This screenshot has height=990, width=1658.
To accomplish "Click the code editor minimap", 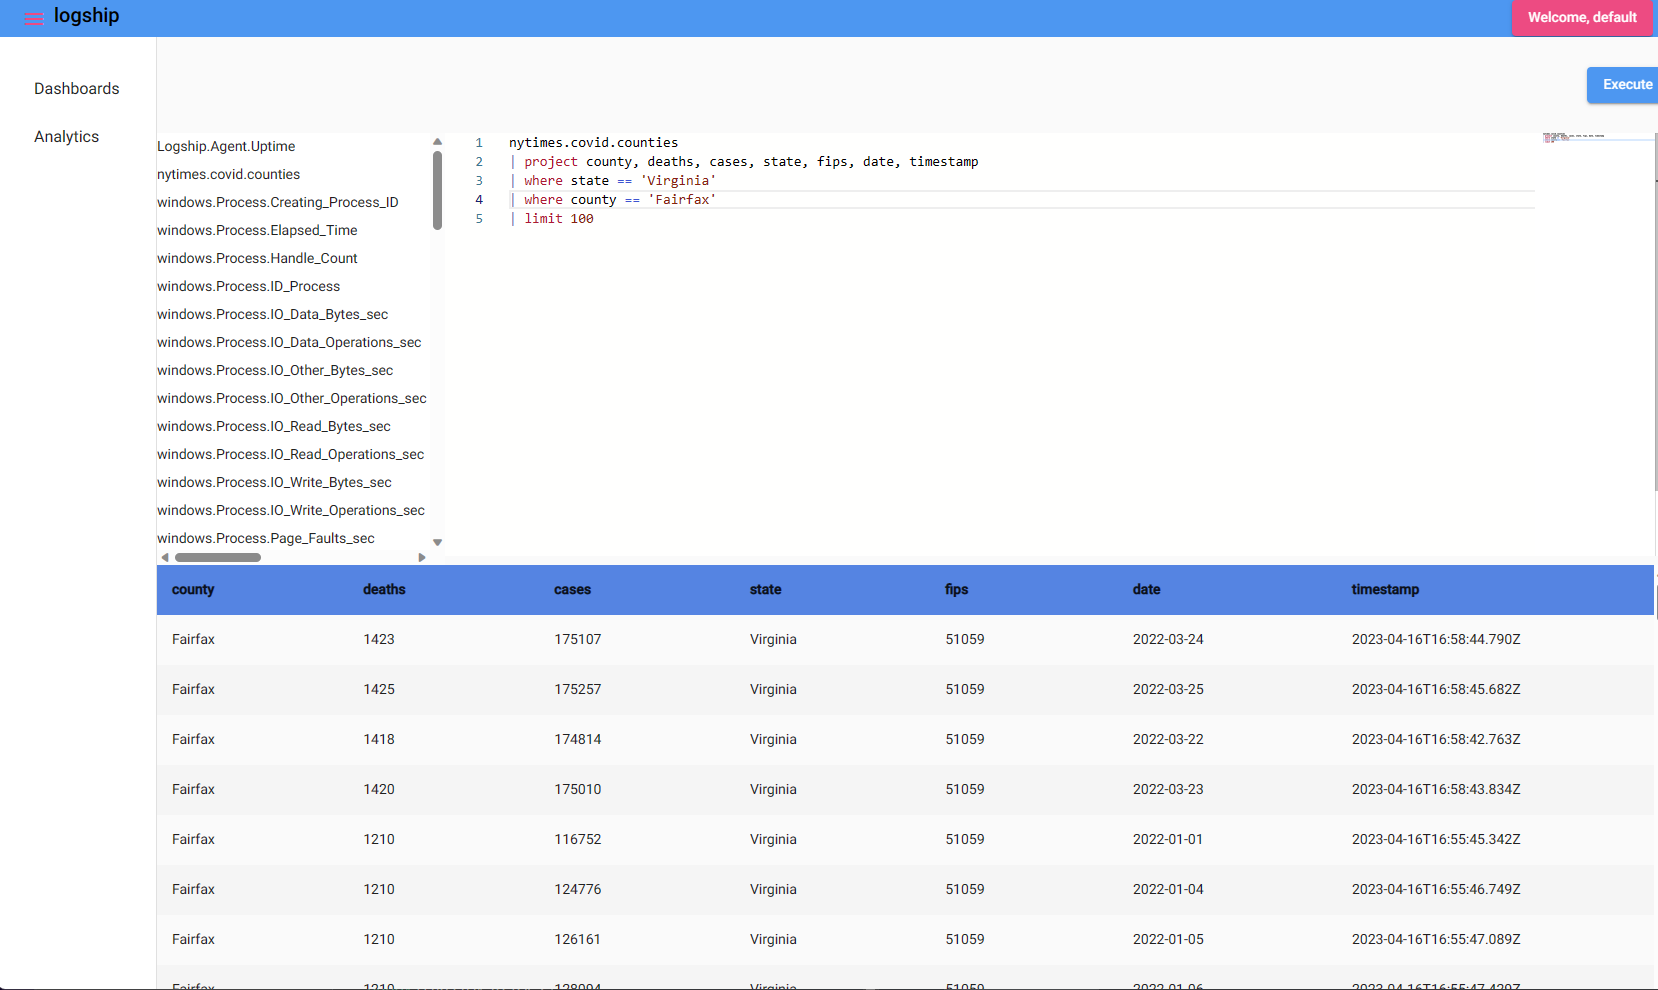I will (x=1573, y=137).
